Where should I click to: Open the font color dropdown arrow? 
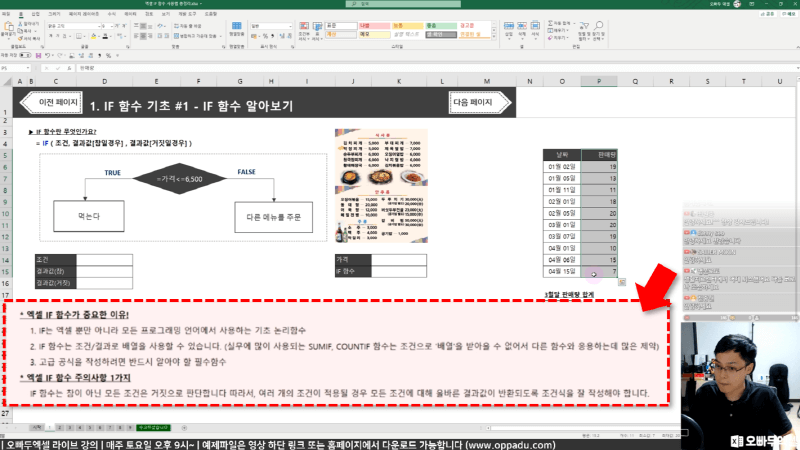coord(111,36)
